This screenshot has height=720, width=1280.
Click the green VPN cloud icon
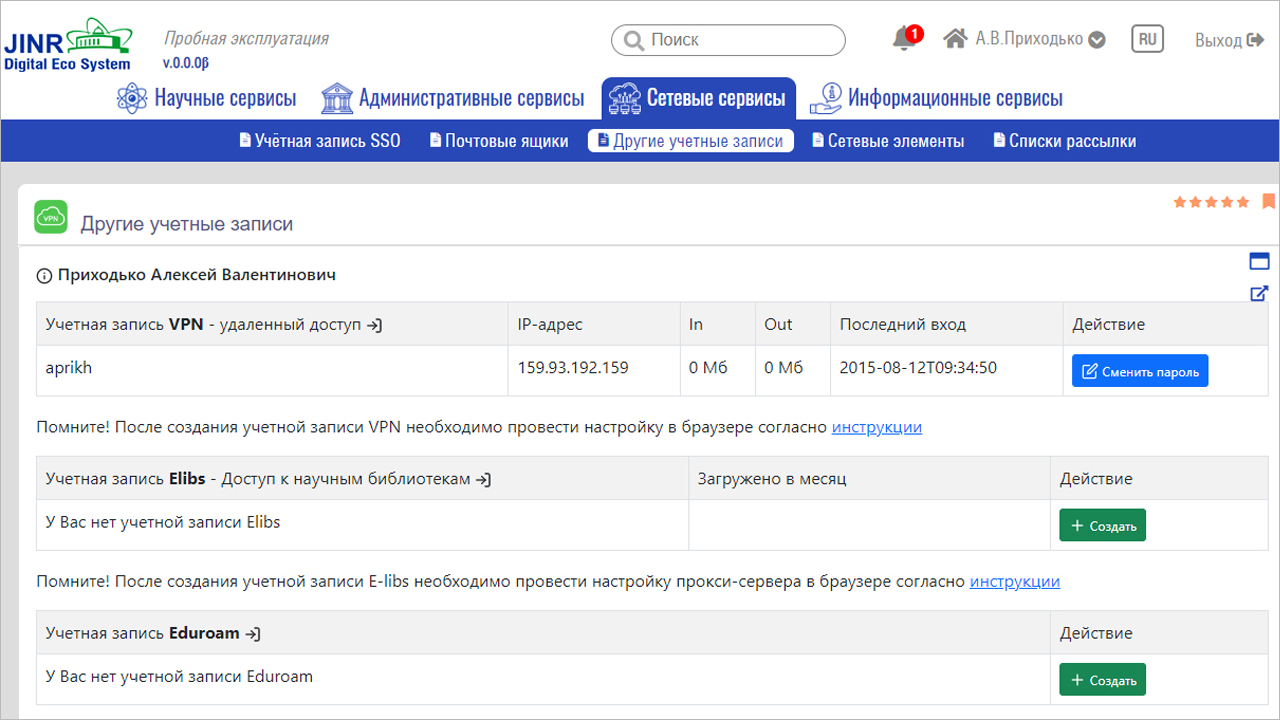[51, 217]
